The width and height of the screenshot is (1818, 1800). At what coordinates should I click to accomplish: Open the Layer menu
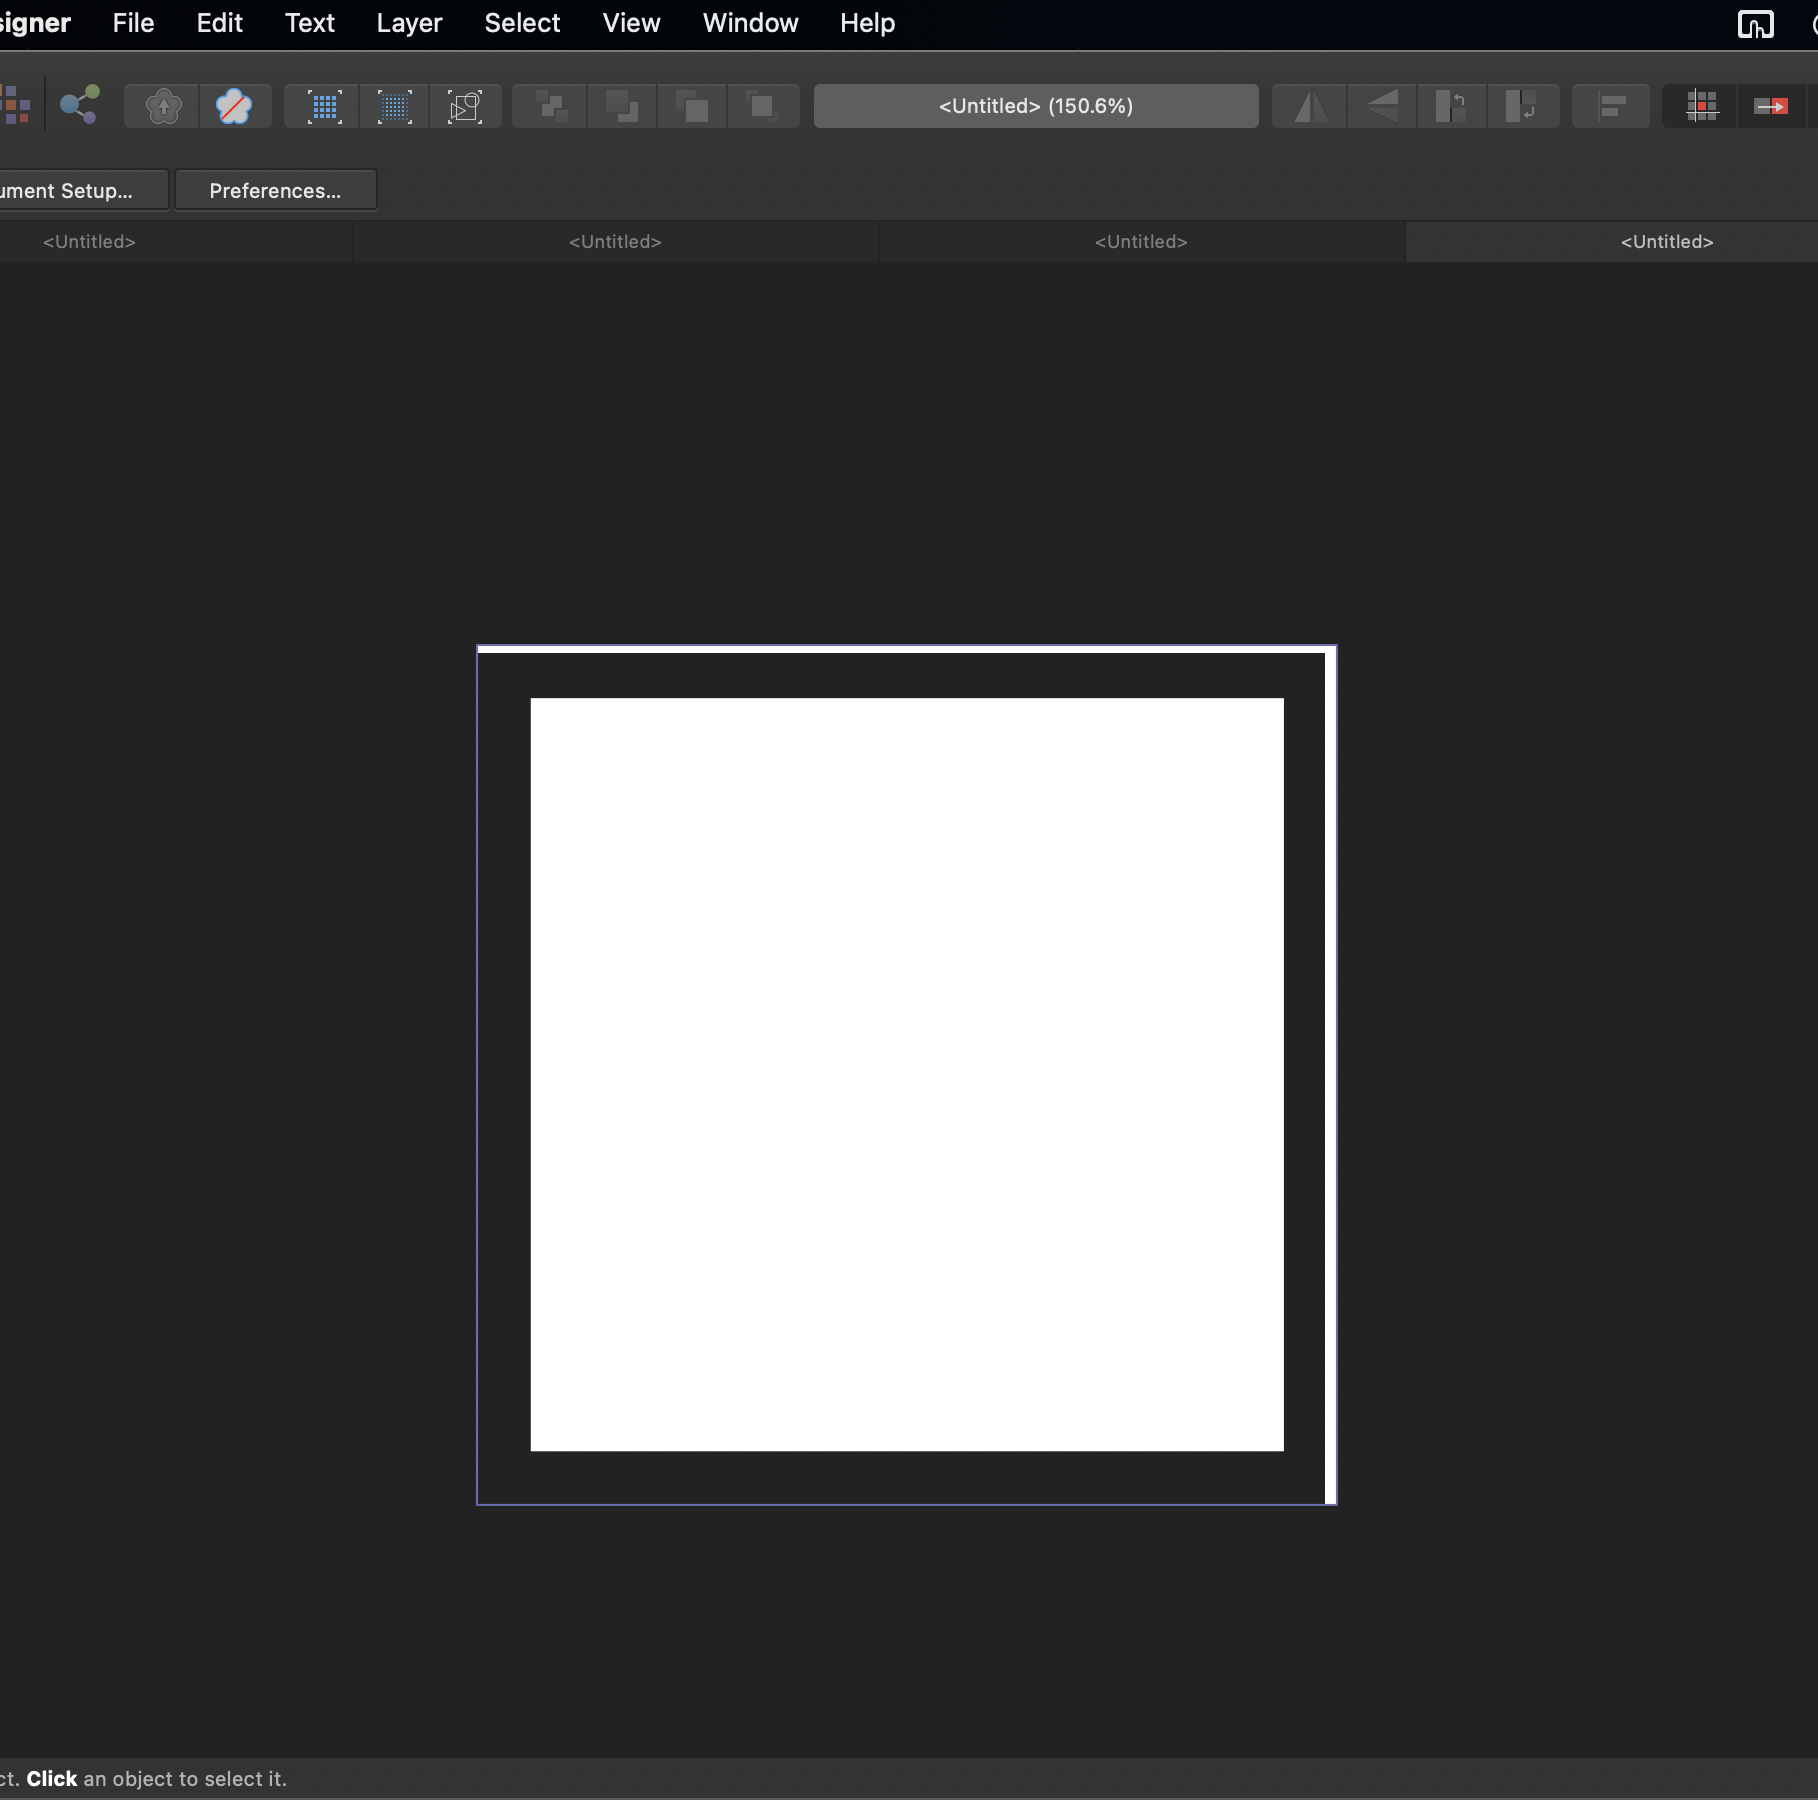409,23
